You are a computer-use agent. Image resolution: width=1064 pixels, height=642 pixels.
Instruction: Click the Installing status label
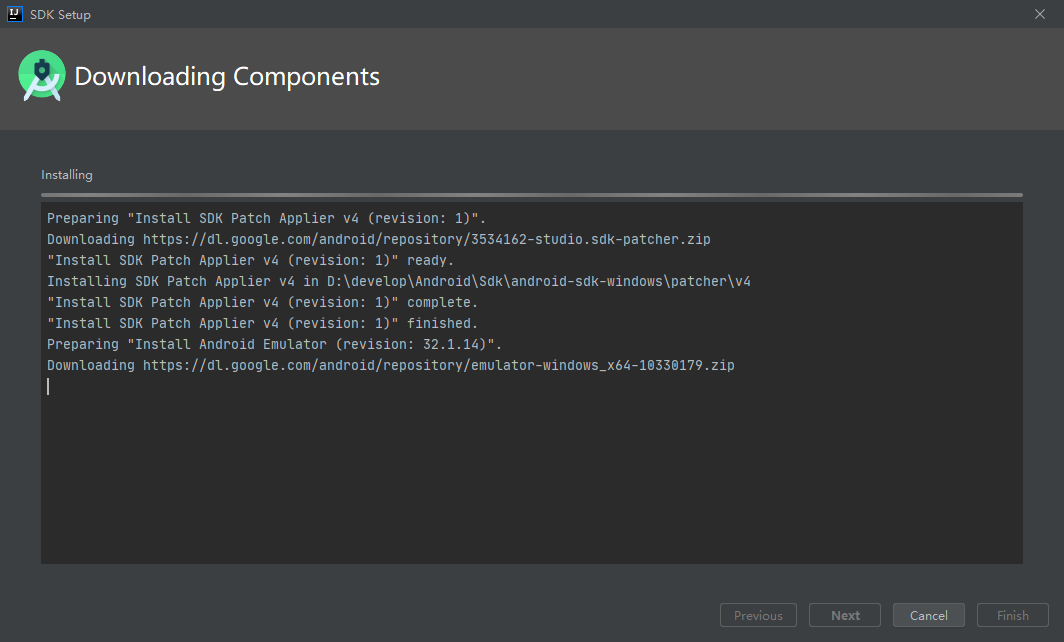click(x=66, y=174)
